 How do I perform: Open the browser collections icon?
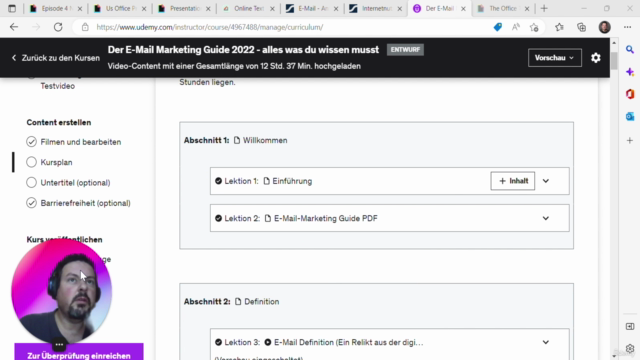click(582, 27)
